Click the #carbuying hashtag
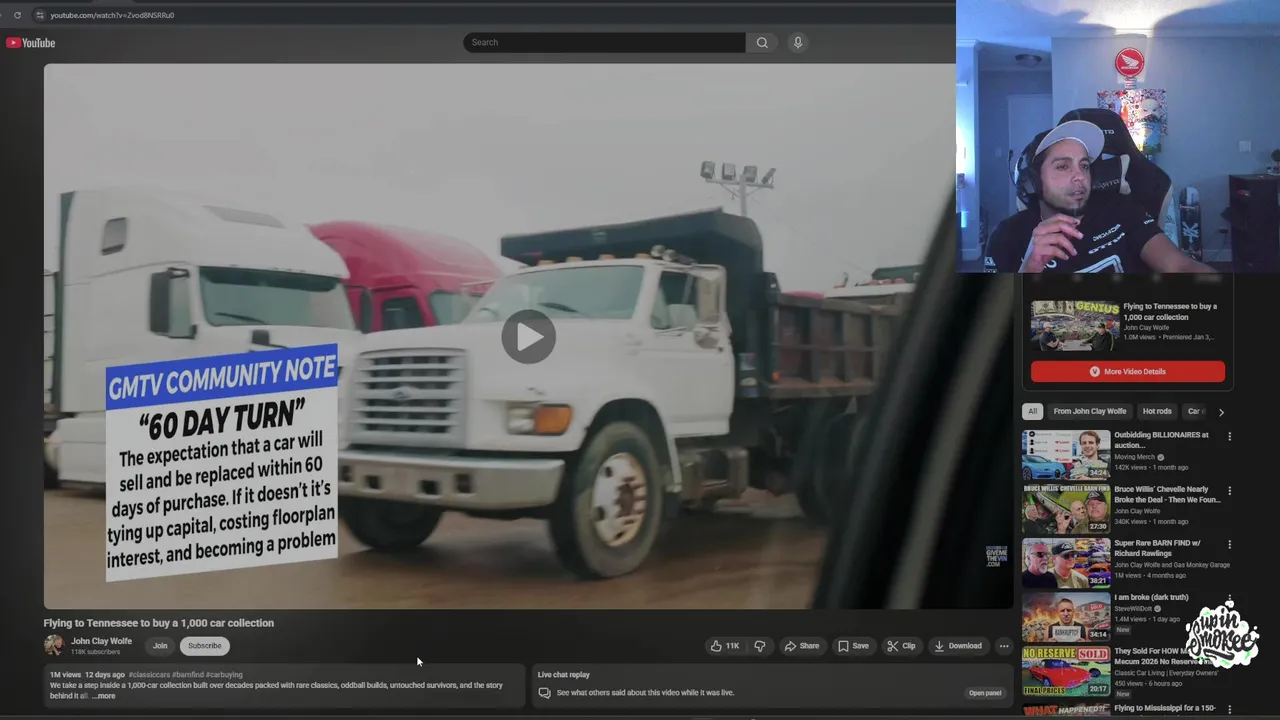 pos(224,675)
